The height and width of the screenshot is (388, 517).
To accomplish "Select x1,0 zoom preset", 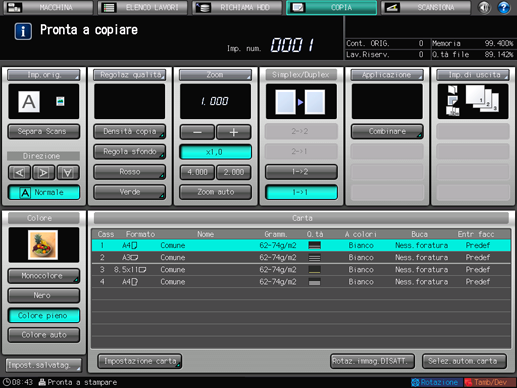I will click(215, 152).
